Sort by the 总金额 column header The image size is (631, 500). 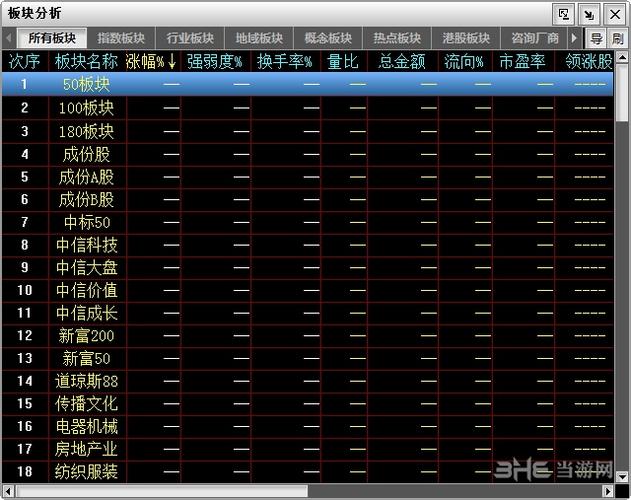point(402,61)
